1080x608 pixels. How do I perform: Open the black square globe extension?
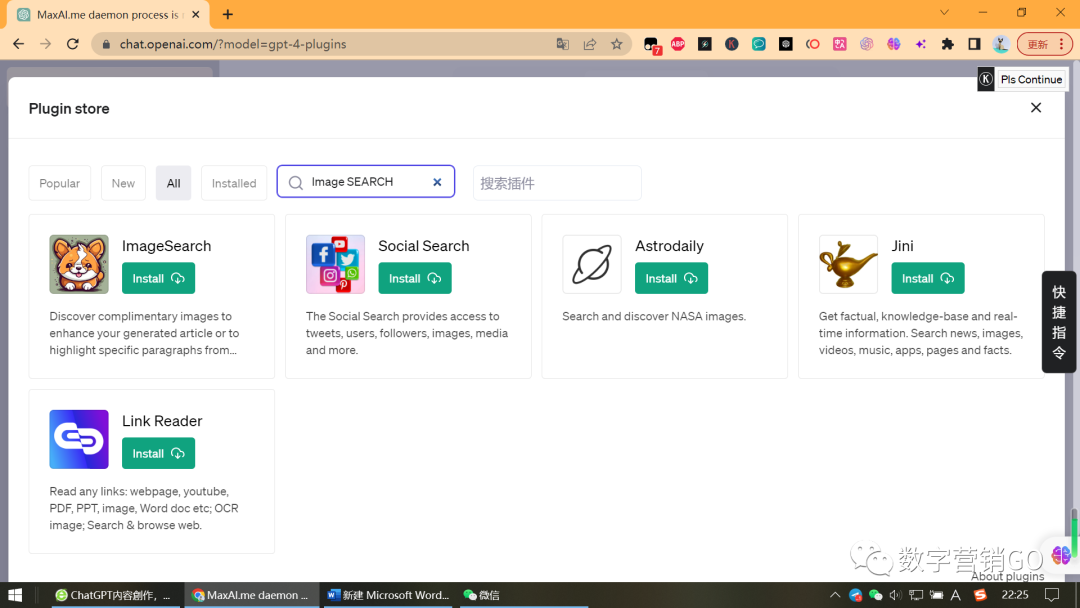(x=786, y=44)
